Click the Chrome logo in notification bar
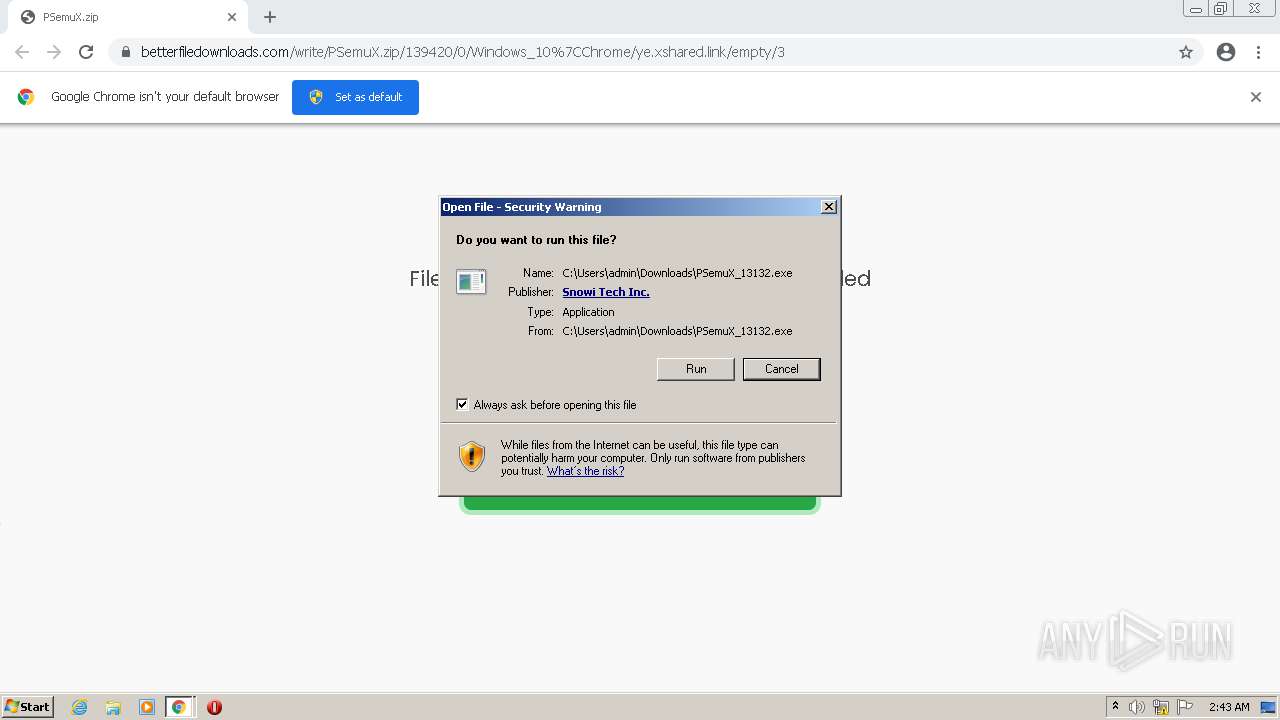1280x720 pixels. click(x=26, y=97)
